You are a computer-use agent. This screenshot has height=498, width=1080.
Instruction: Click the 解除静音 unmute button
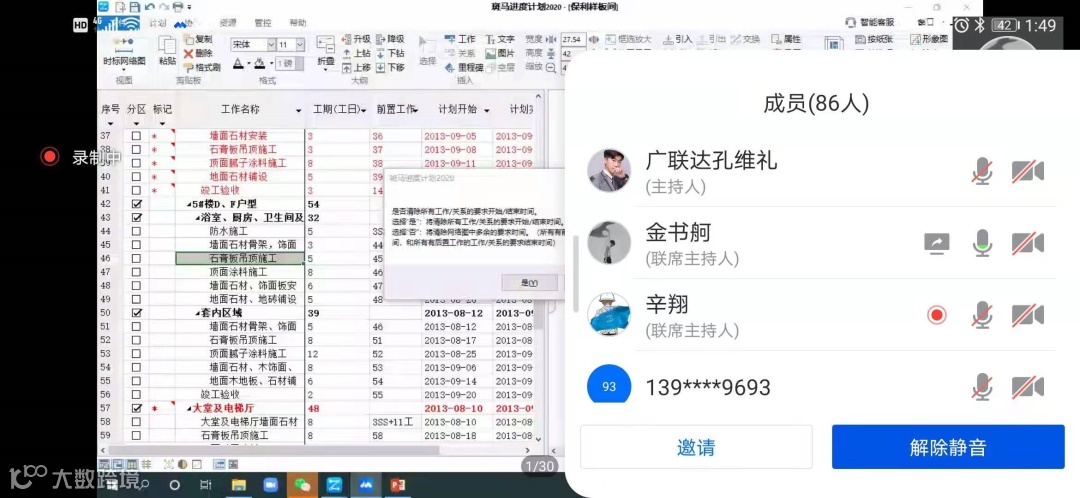948,447
